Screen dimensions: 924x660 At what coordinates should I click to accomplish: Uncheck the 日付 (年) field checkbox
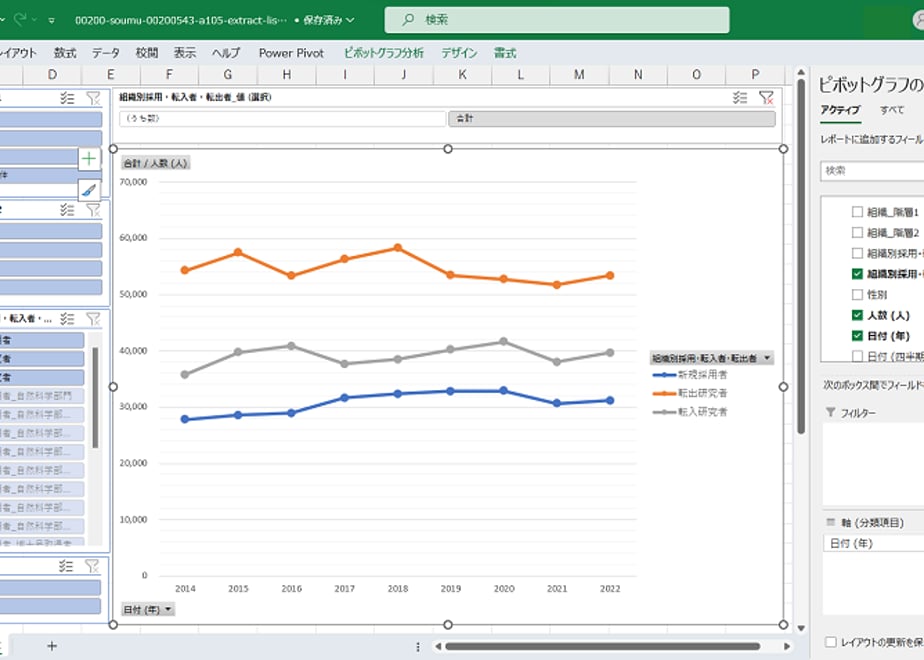[x=857, y=335]
